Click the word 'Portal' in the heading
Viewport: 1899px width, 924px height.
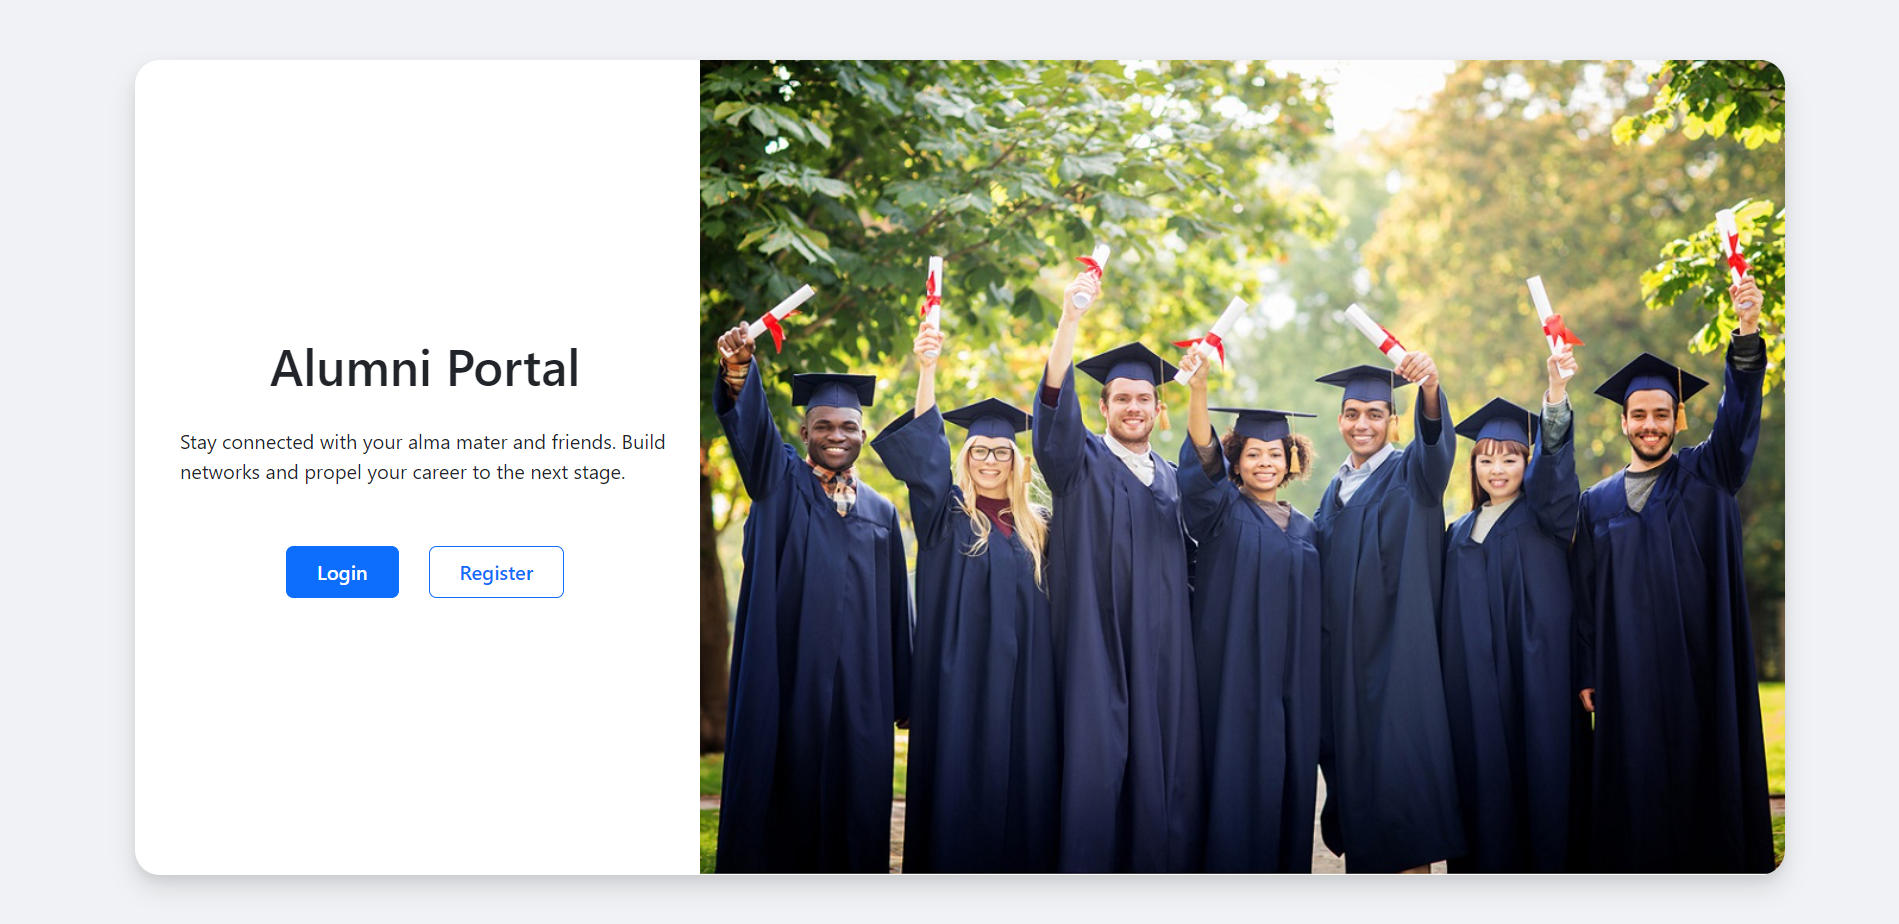pyautogui.click(x=513, y=368)
